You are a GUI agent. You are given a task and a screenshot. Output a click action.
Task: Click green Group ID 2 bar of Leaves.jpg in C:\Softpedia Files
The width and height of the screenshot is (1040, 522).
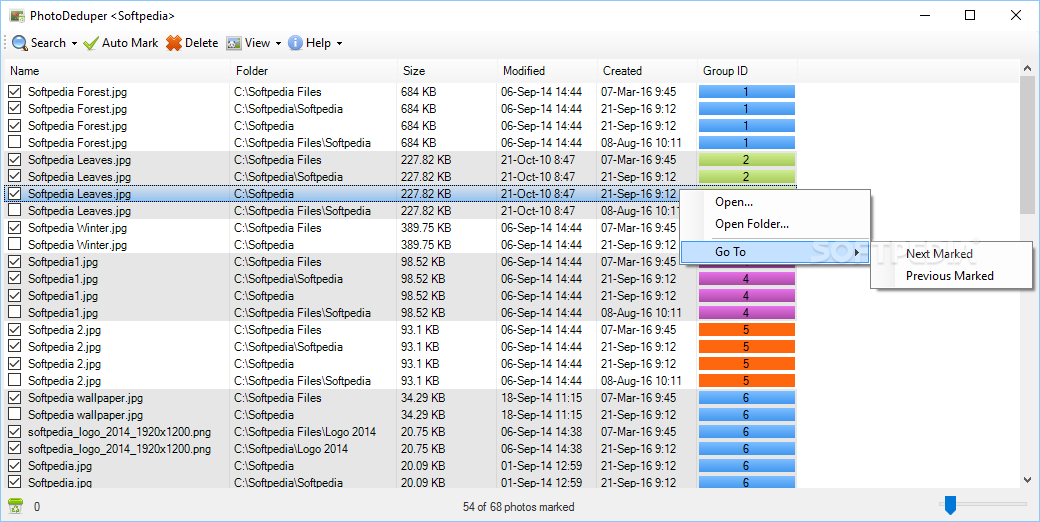point(747,159)
